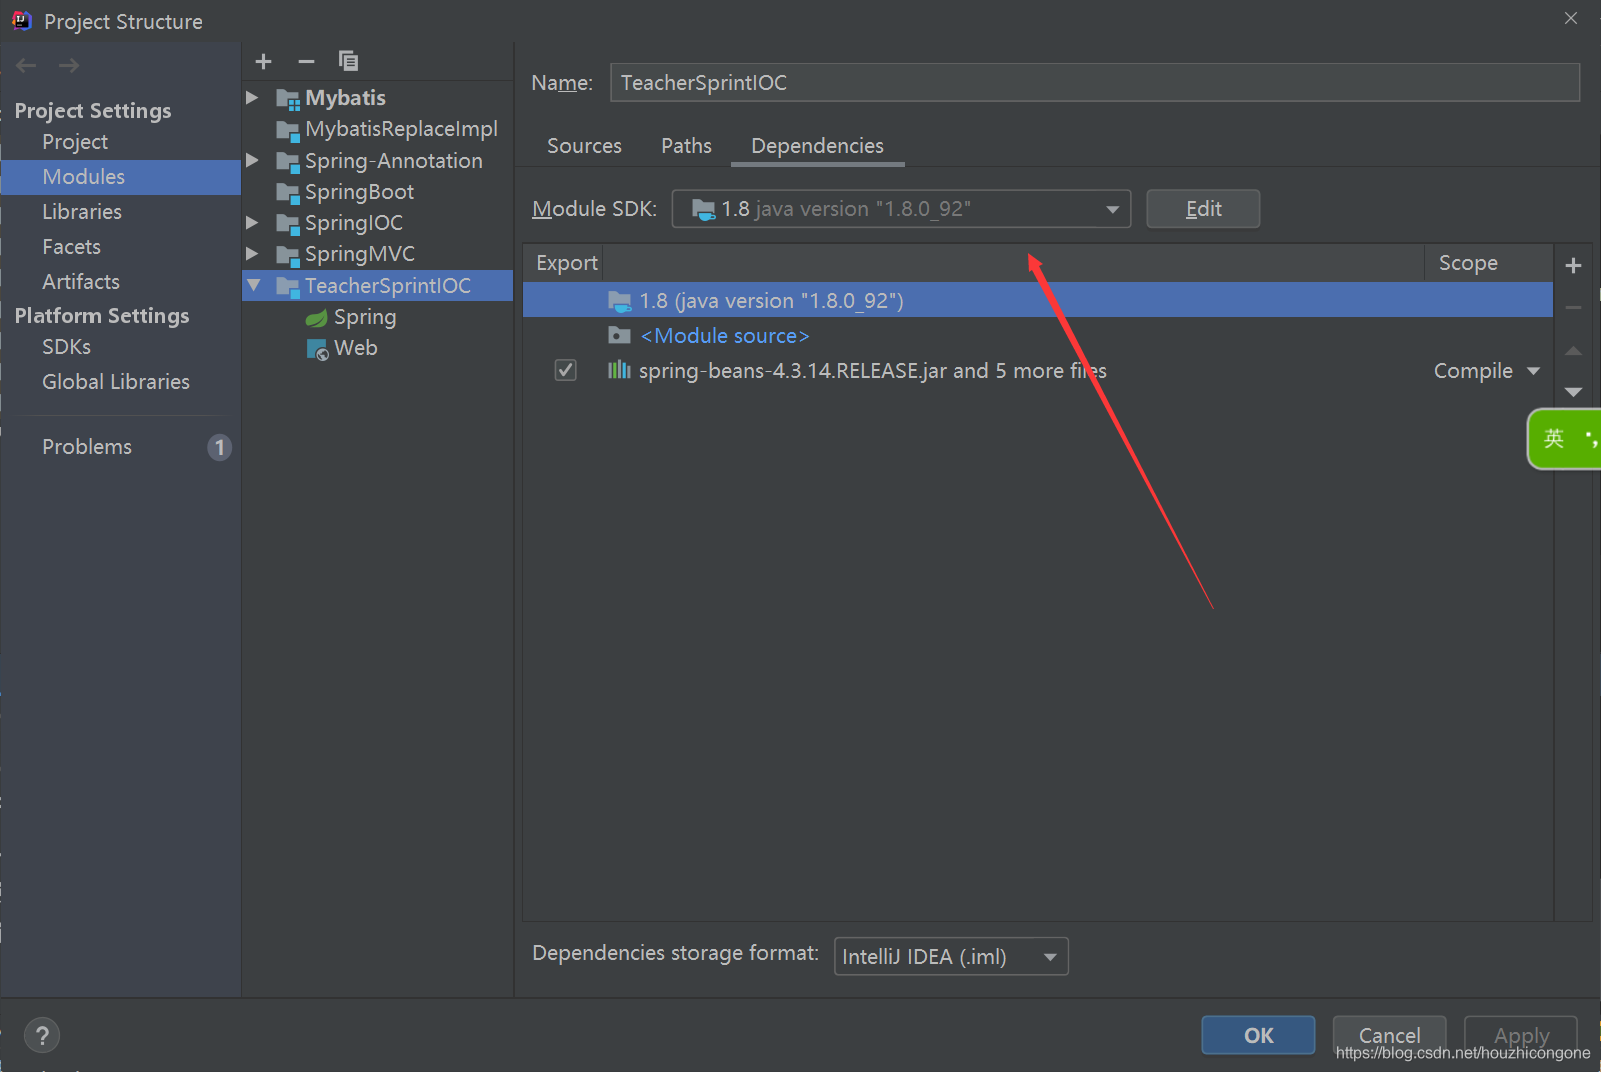The height and width of the screenshot is (1072, 1601).
Task: Click the spring-beans library bars icon
Action: [x=619, y=371]
